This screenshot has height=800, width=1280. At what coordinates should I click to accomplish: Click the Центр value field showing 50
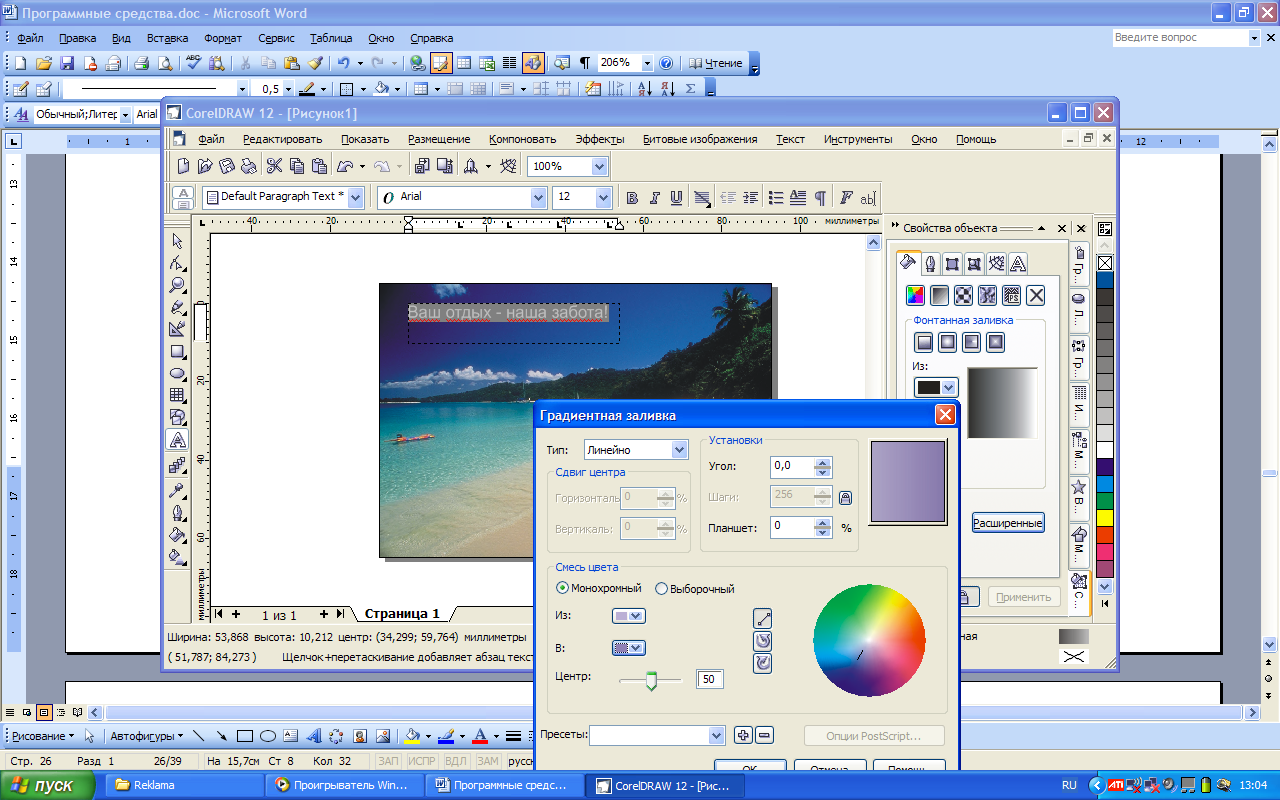[x=710, y=680]
